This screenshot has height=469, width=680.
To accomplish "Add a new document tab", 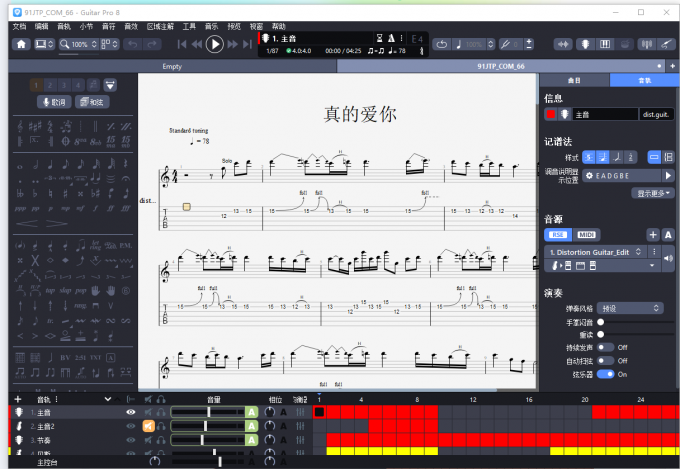I will tap(673, 66).
